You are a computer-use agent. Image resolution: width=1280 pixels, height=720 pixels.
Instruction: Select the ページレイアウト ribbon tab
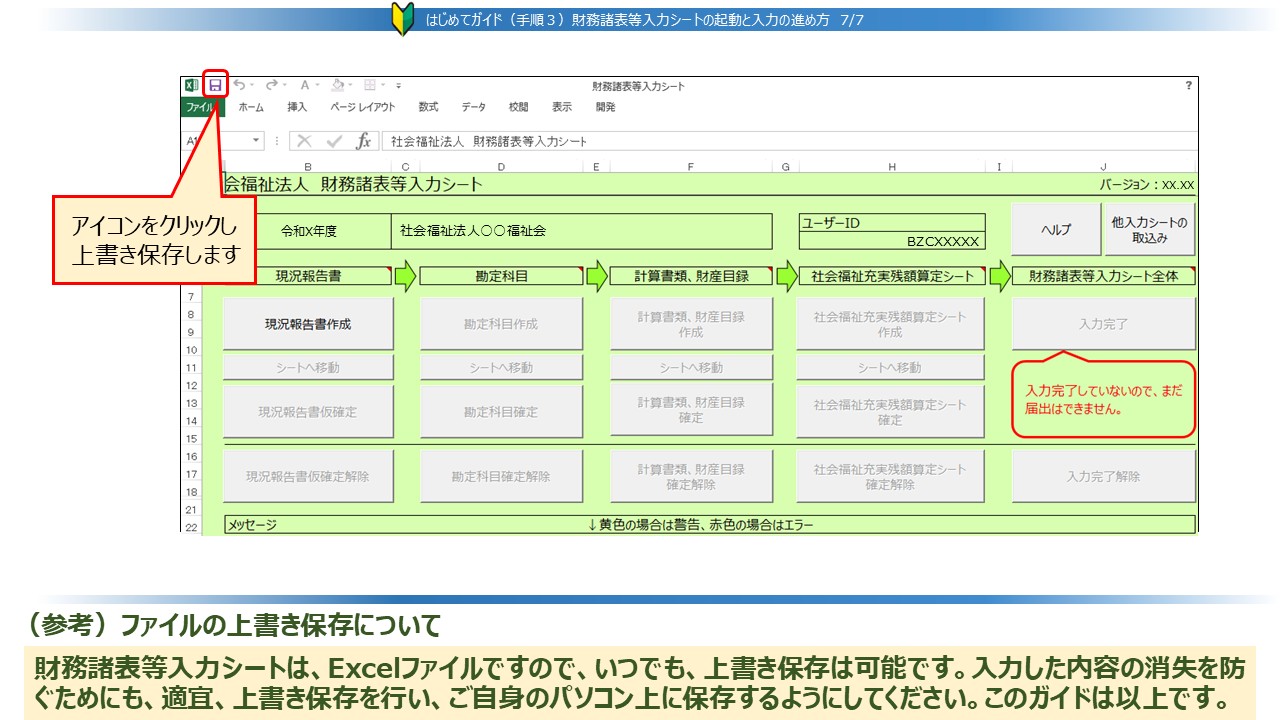point(362,107)
